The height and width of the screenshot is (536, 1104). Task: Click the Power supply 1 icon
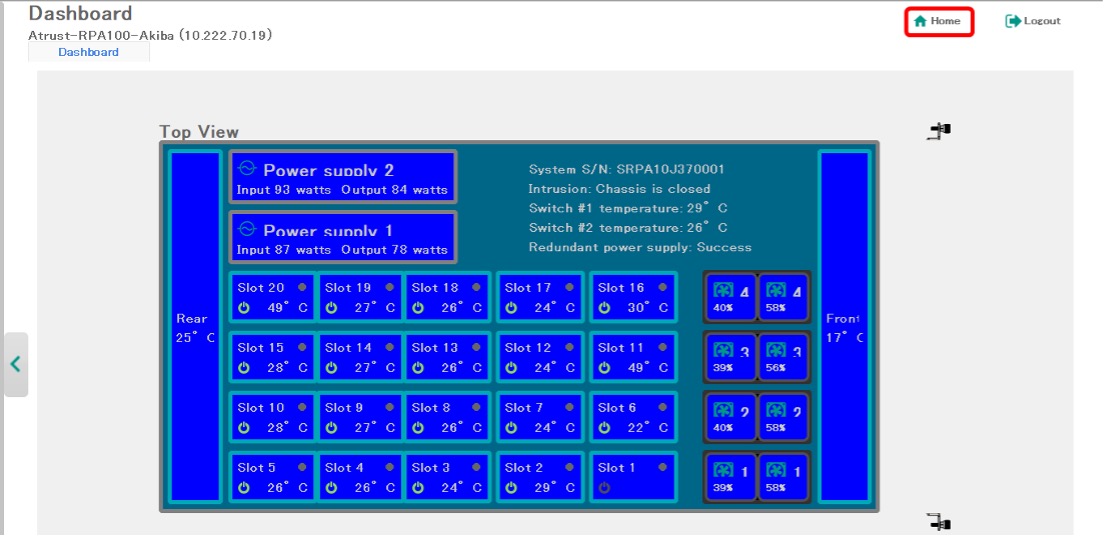247,229
